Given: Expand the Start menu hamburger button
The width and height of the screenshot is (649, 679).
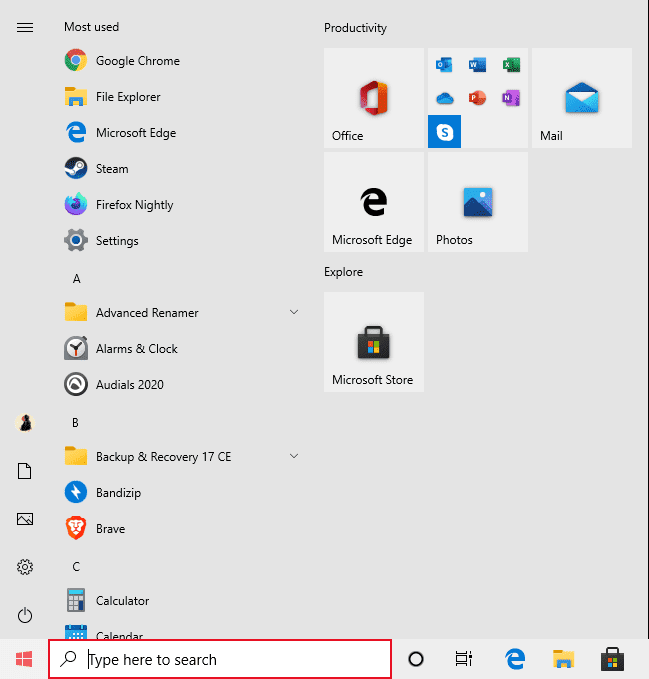Looking at the screenshot, I should pos(25,28).
